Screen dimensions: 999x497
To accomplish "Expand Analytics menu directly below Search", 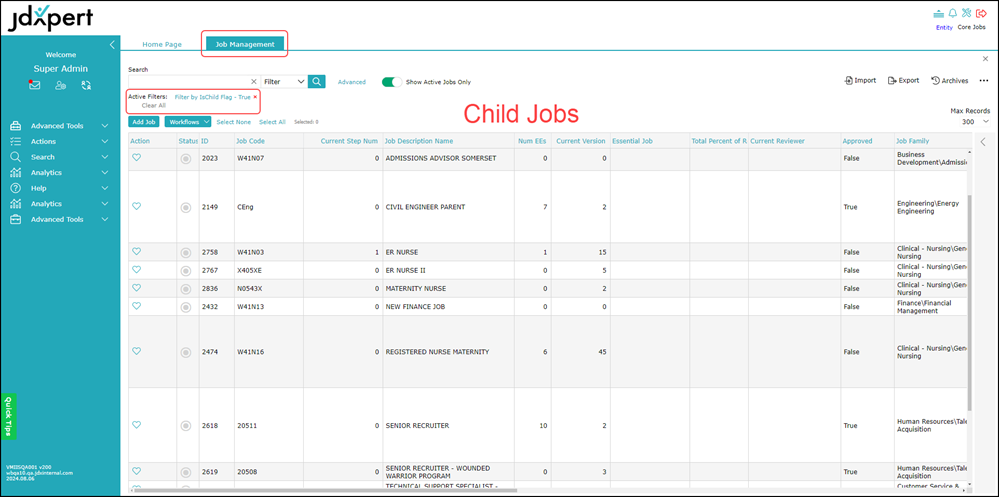I will pos(105,173).
